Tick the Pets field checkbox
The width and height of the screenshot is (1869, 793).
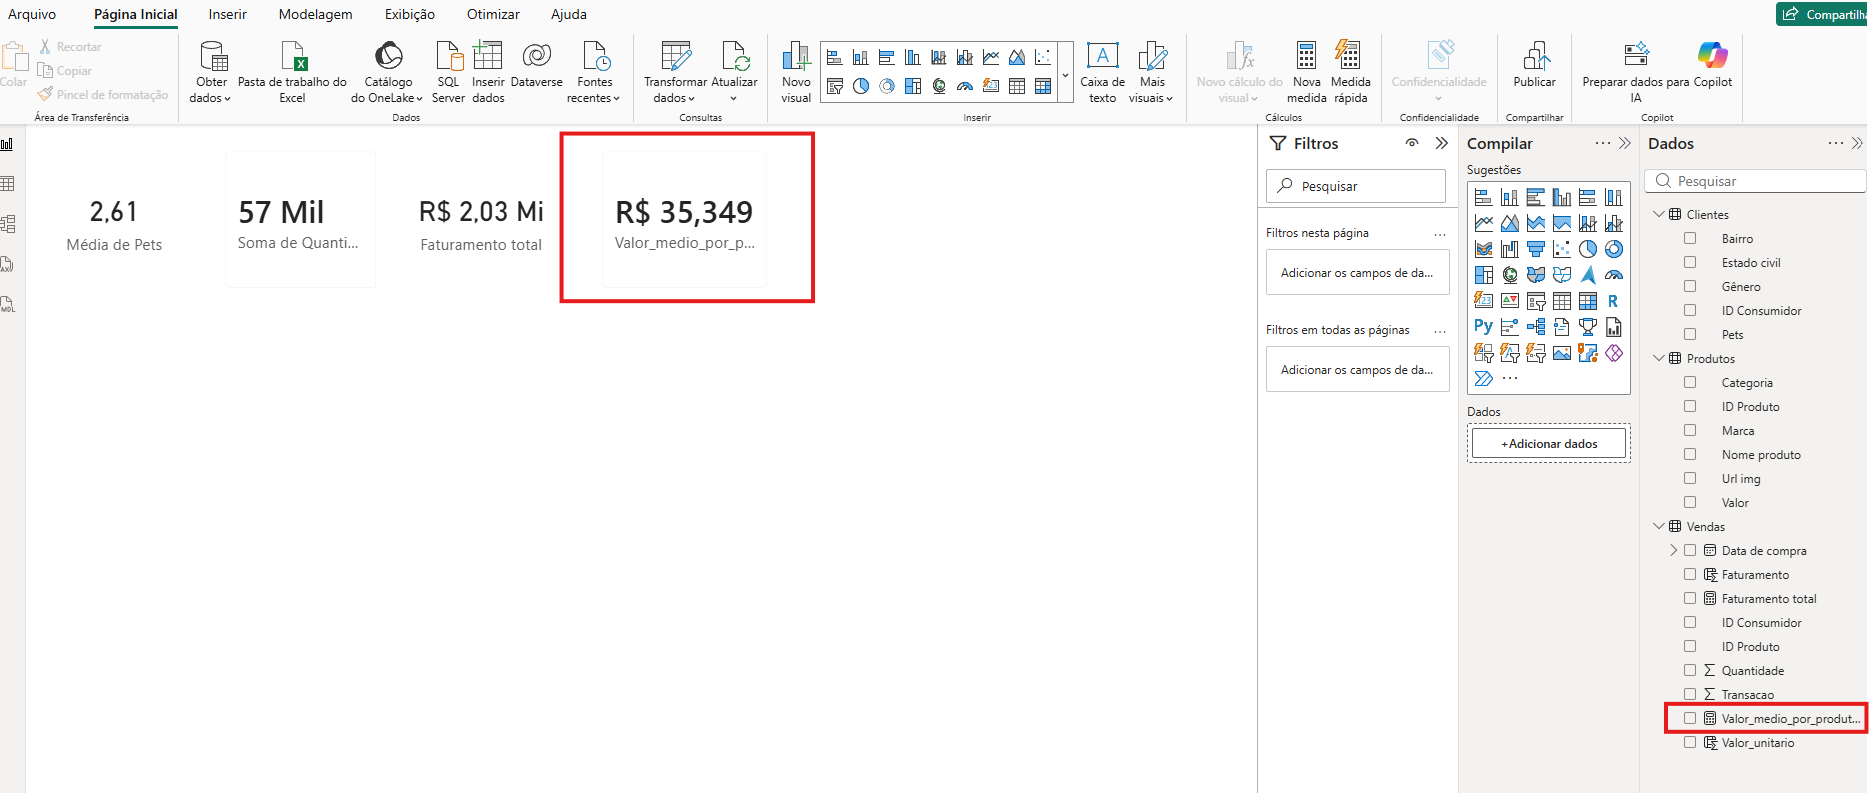coord(1690,334)
